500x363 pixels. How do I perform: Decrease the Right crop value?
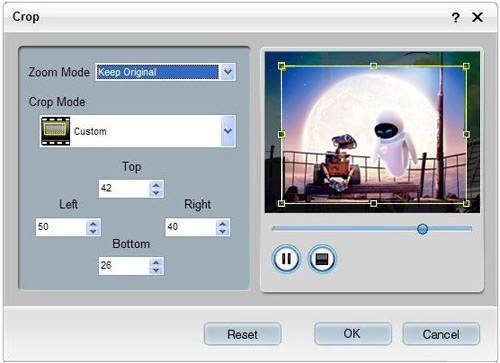click(223, 232)
